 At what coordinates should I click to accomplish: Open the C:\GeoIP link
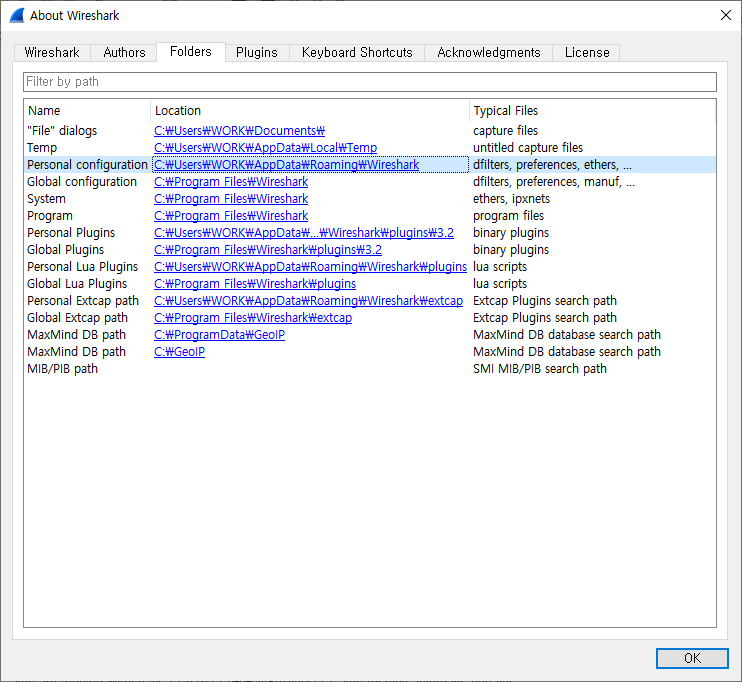point(179,352)
